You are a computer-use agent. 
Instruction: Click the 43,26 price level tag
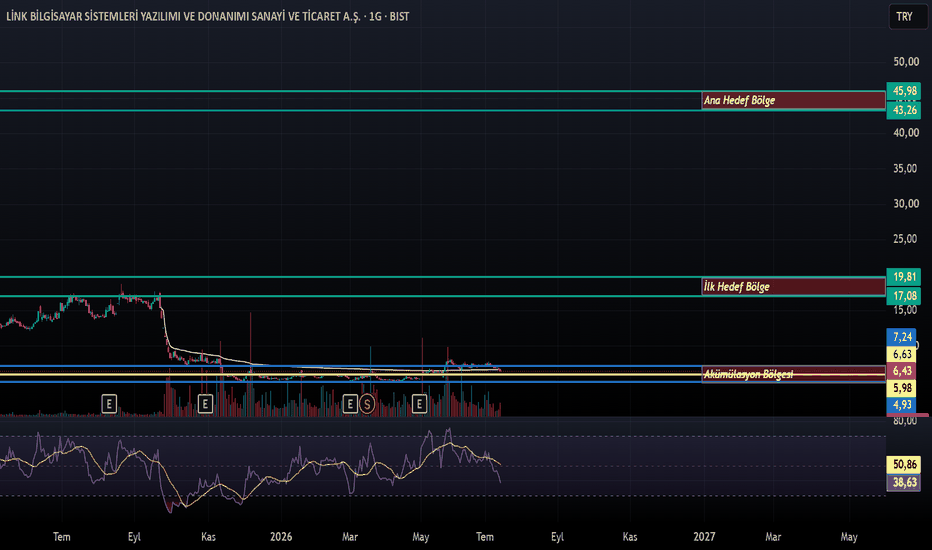pyautogui.click(x=903, y=110)
